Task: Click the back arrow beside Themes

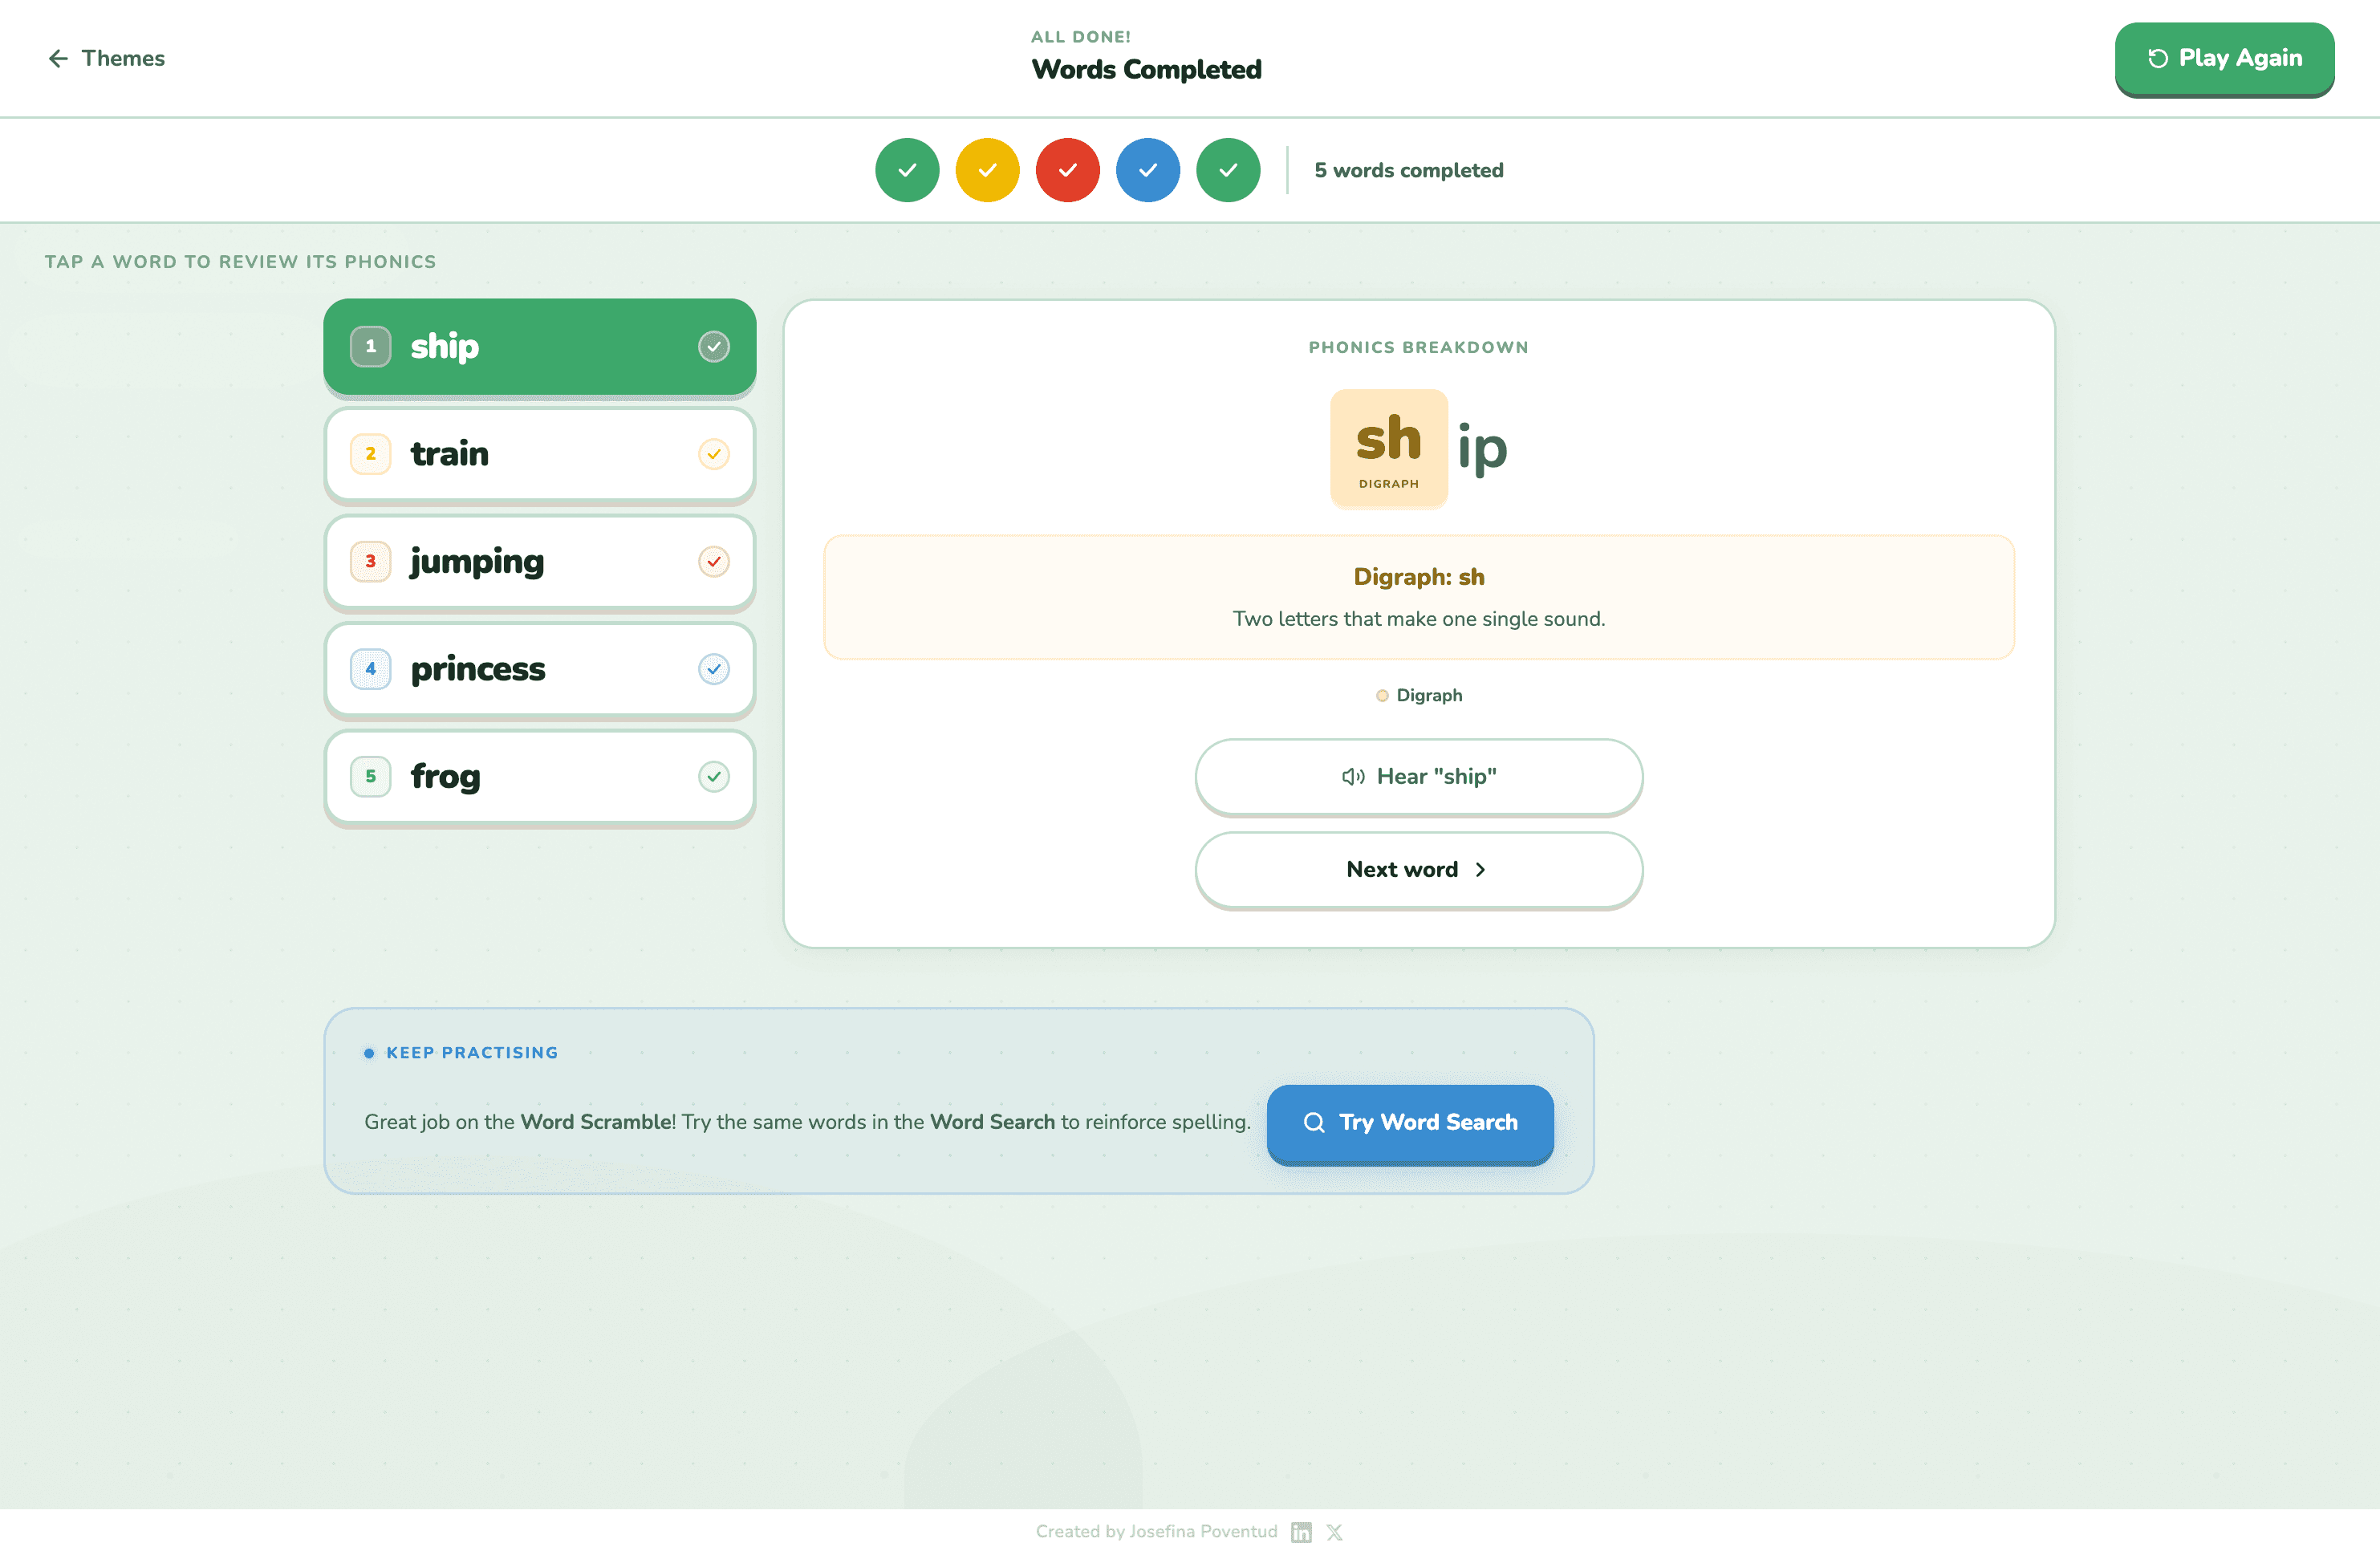Action: [58, 59]
